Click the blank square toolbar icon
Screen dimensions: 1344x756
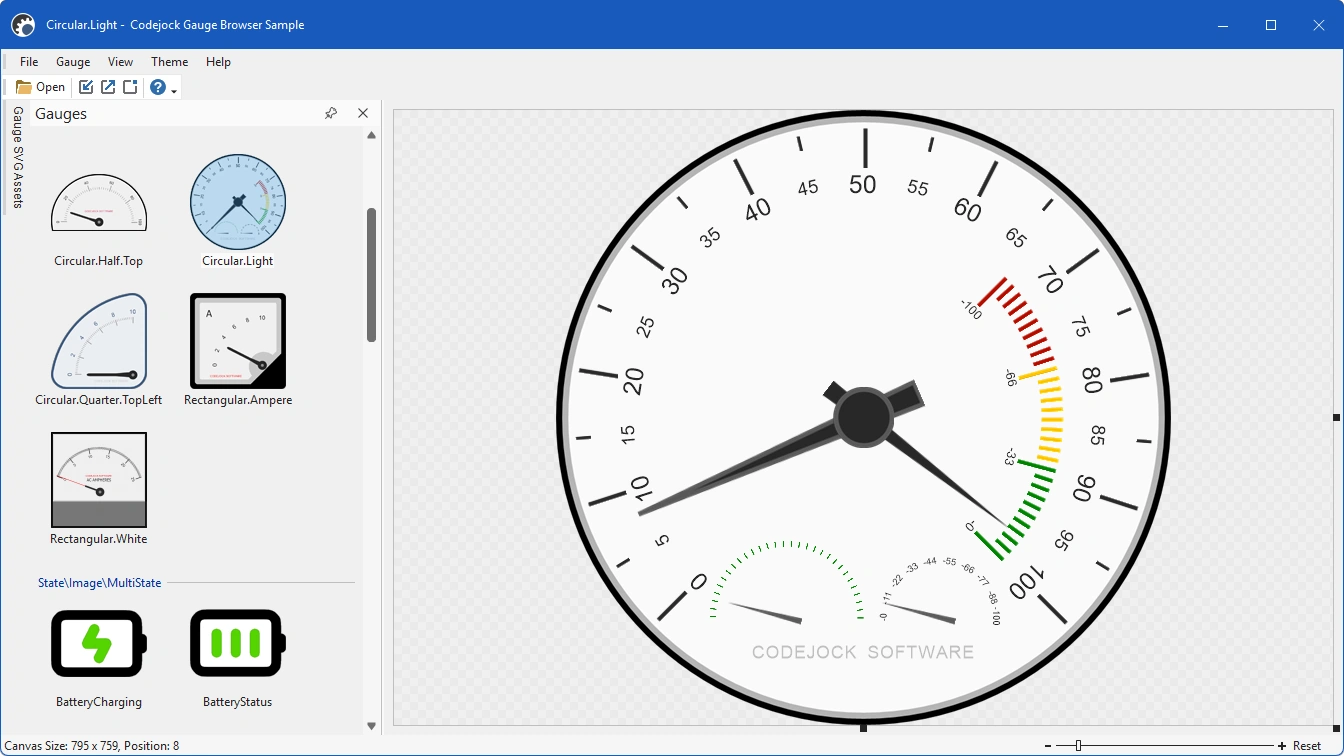click(130, 87)
